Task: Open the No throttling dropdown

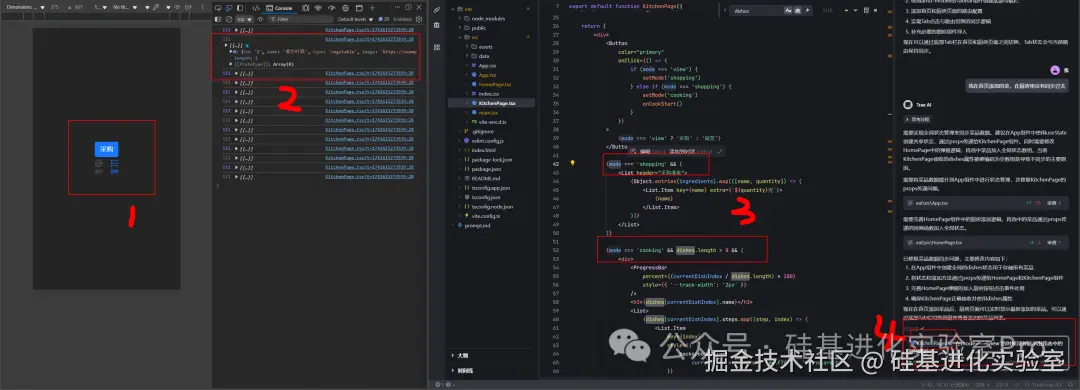Action: point(126,7)
